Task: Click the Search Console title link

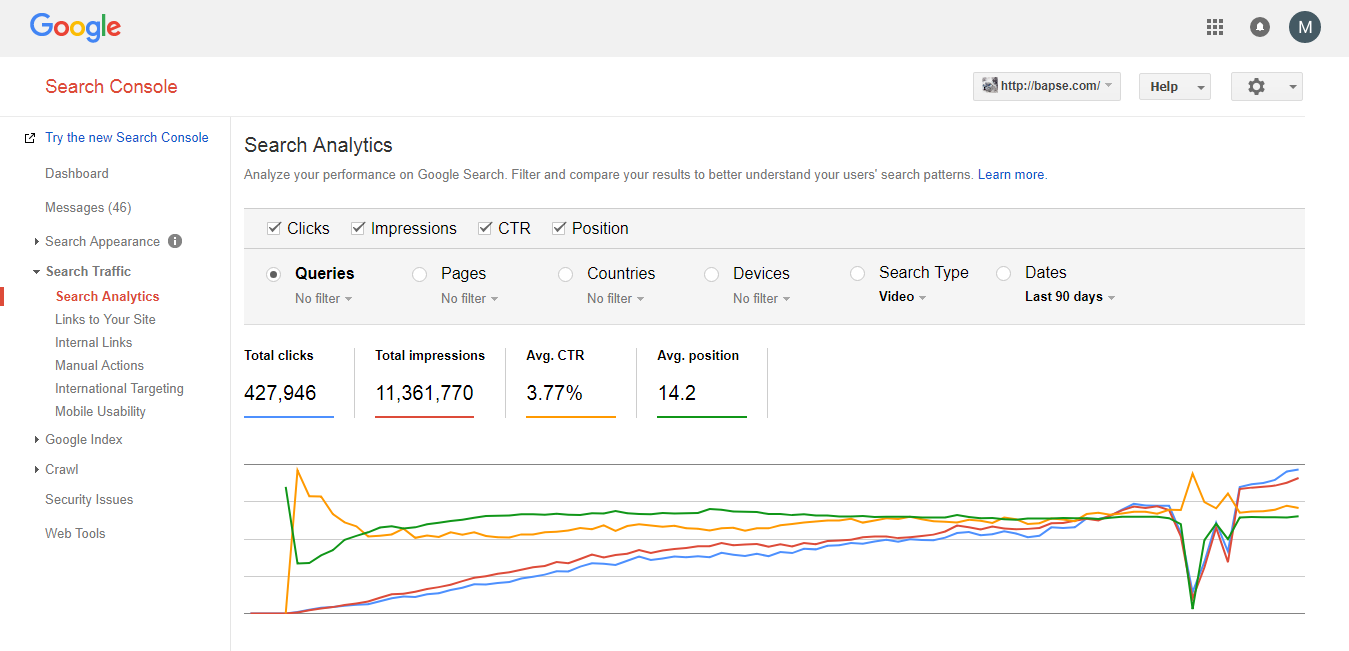Action: coord(111,86)
